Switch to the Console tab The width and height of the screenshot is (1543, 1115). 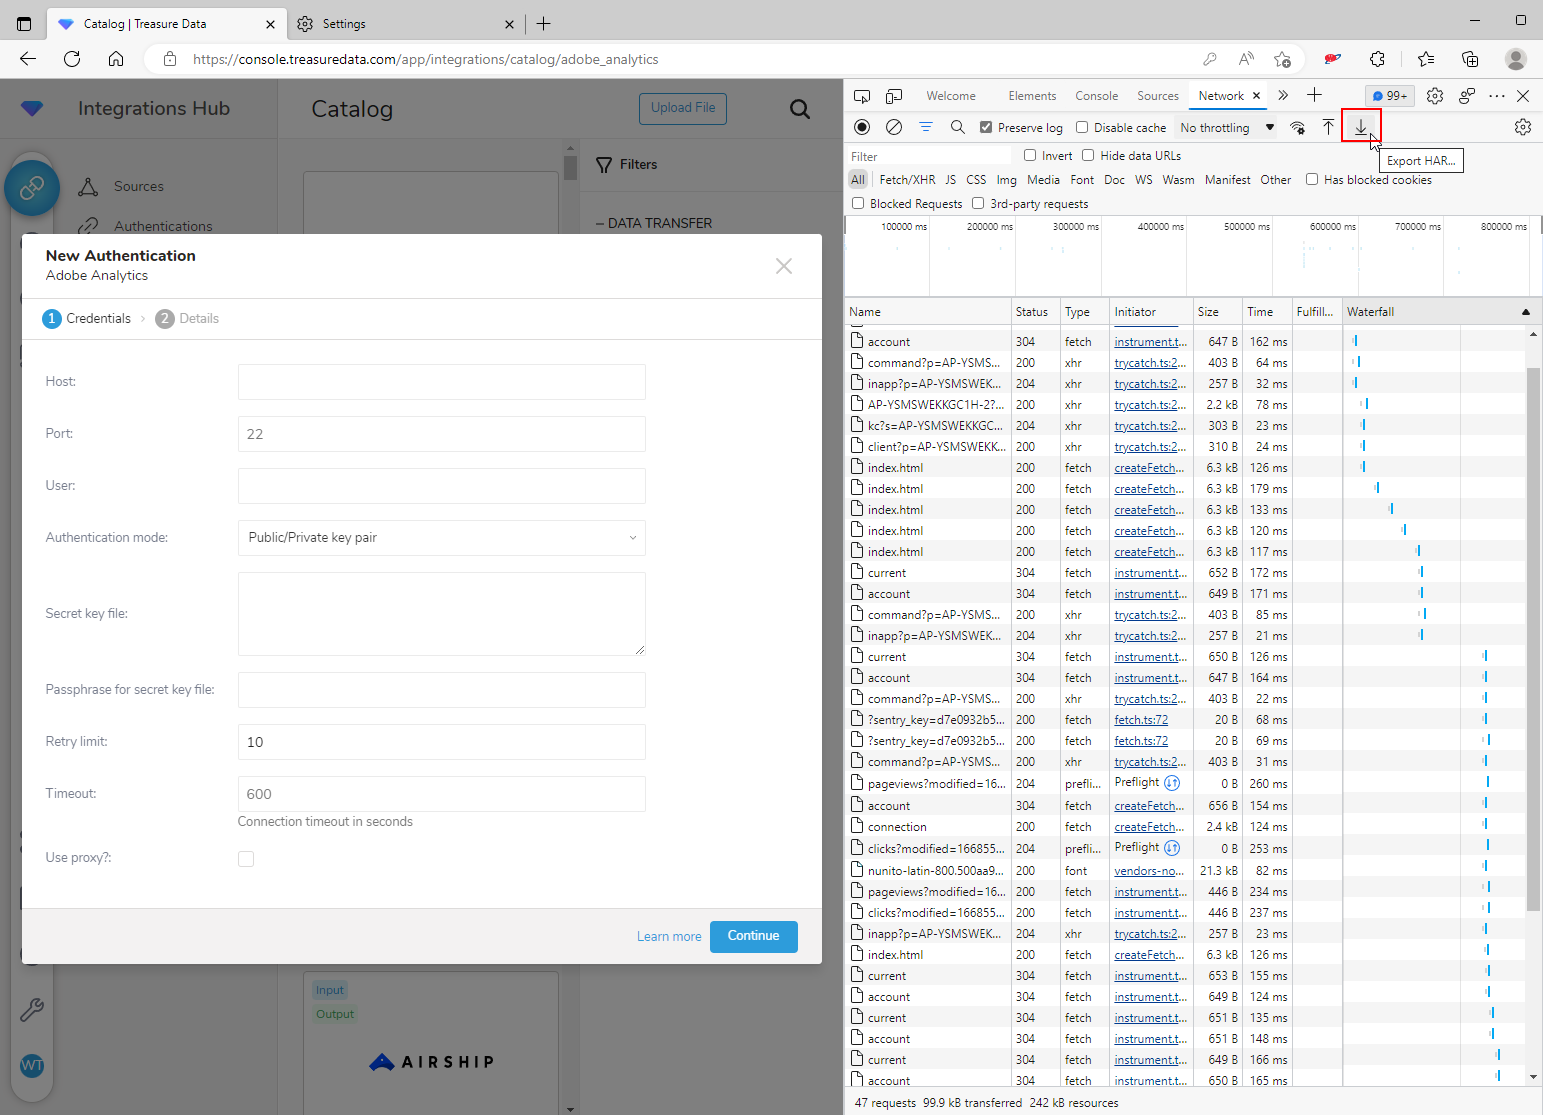[x=1096, y=96]
